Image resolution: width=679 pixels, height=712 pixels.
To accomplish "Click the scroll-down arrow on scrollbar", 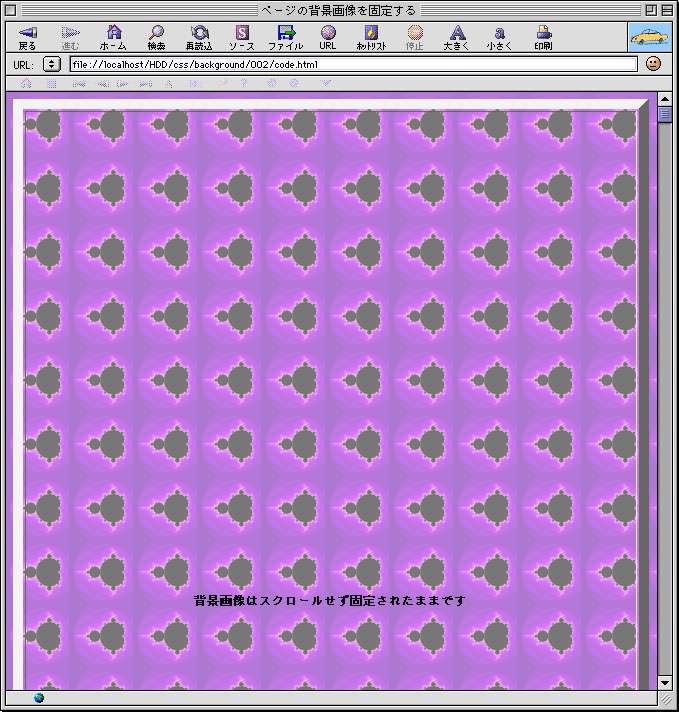I will [x=665, y=682].
